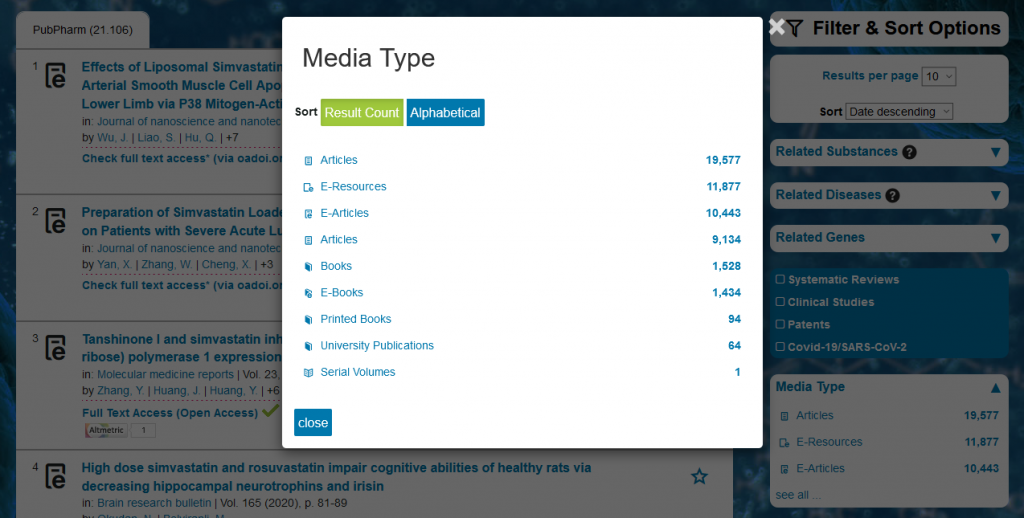
Task: Click Related Diseases help question mark icon
Action: pyautogui.click(x=892, y=196)
